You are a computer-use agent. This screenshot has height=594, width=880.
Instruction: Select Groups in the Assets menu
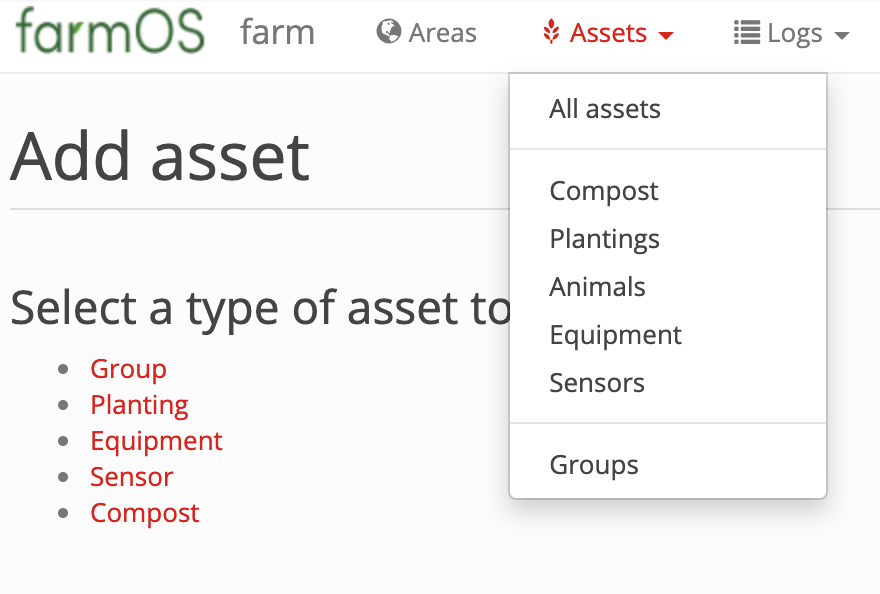click(594, 465)
